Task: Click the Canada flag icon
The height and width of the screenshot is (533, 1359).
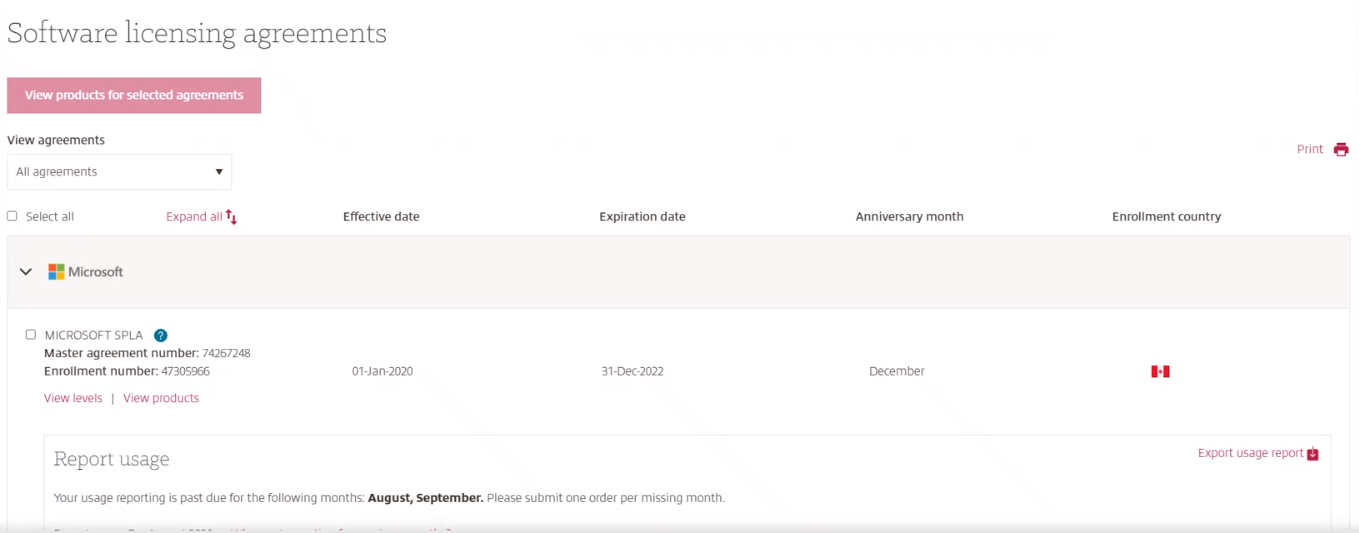Action: (1160, 371)
